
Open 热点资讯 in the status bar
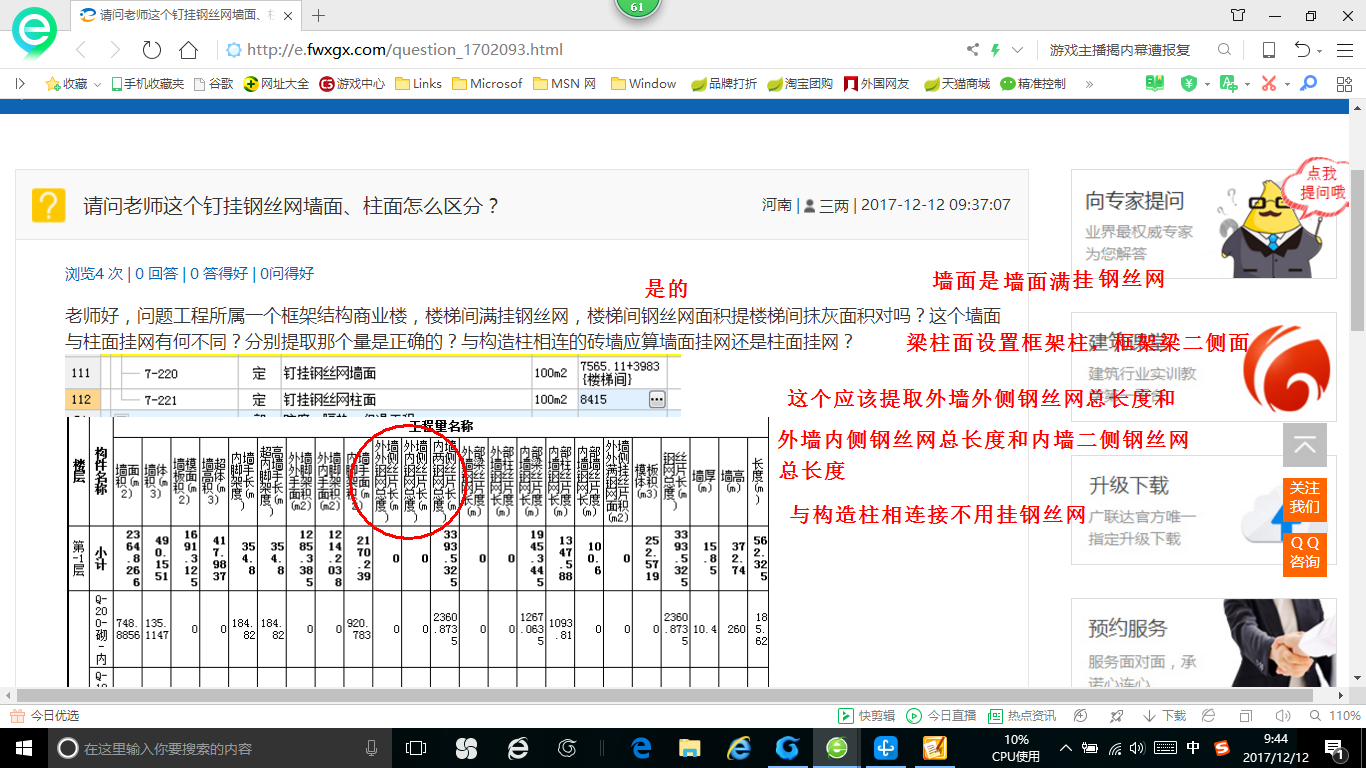tap(1022, 716)
